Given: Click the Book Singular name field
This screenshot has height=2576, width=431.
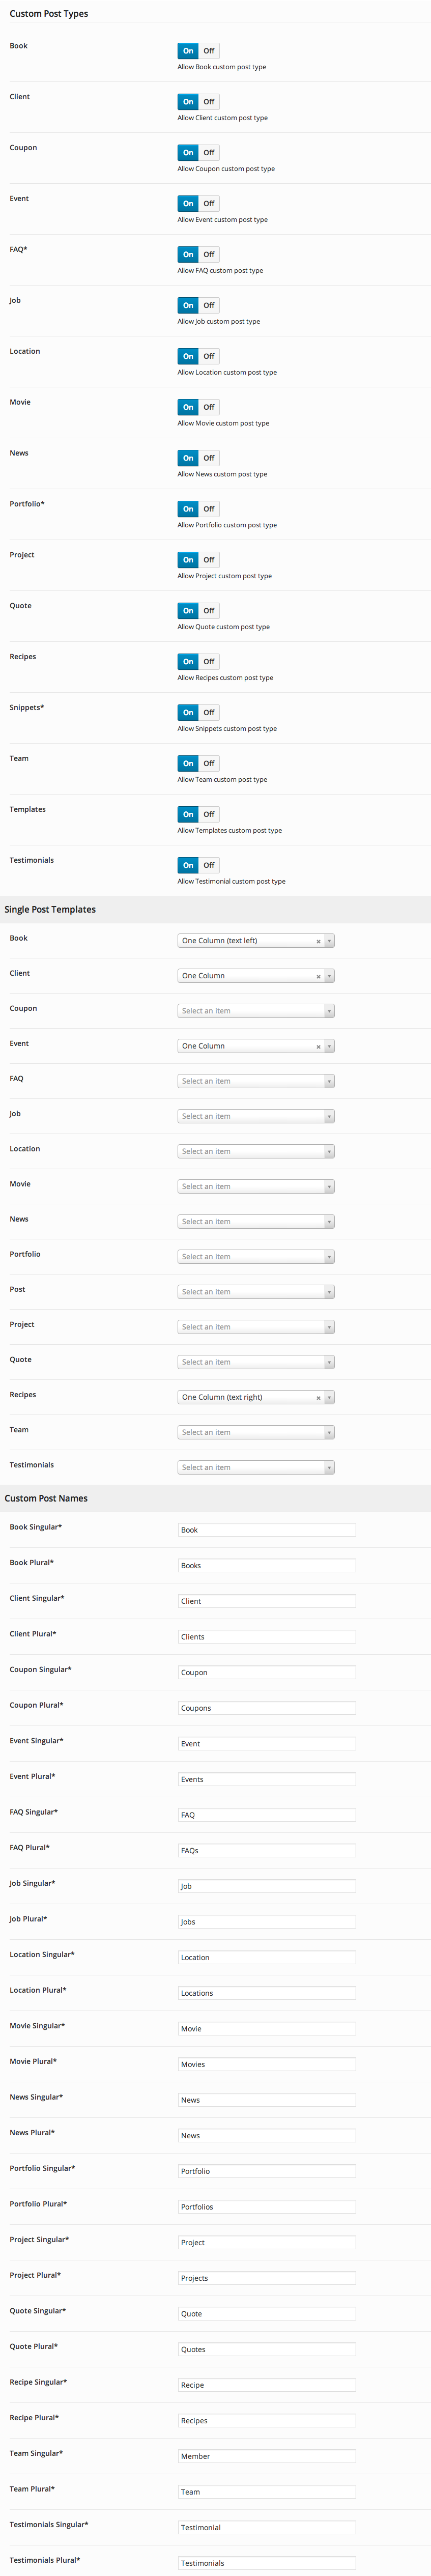Looking at the screenshot, I should pos(265,1529).
